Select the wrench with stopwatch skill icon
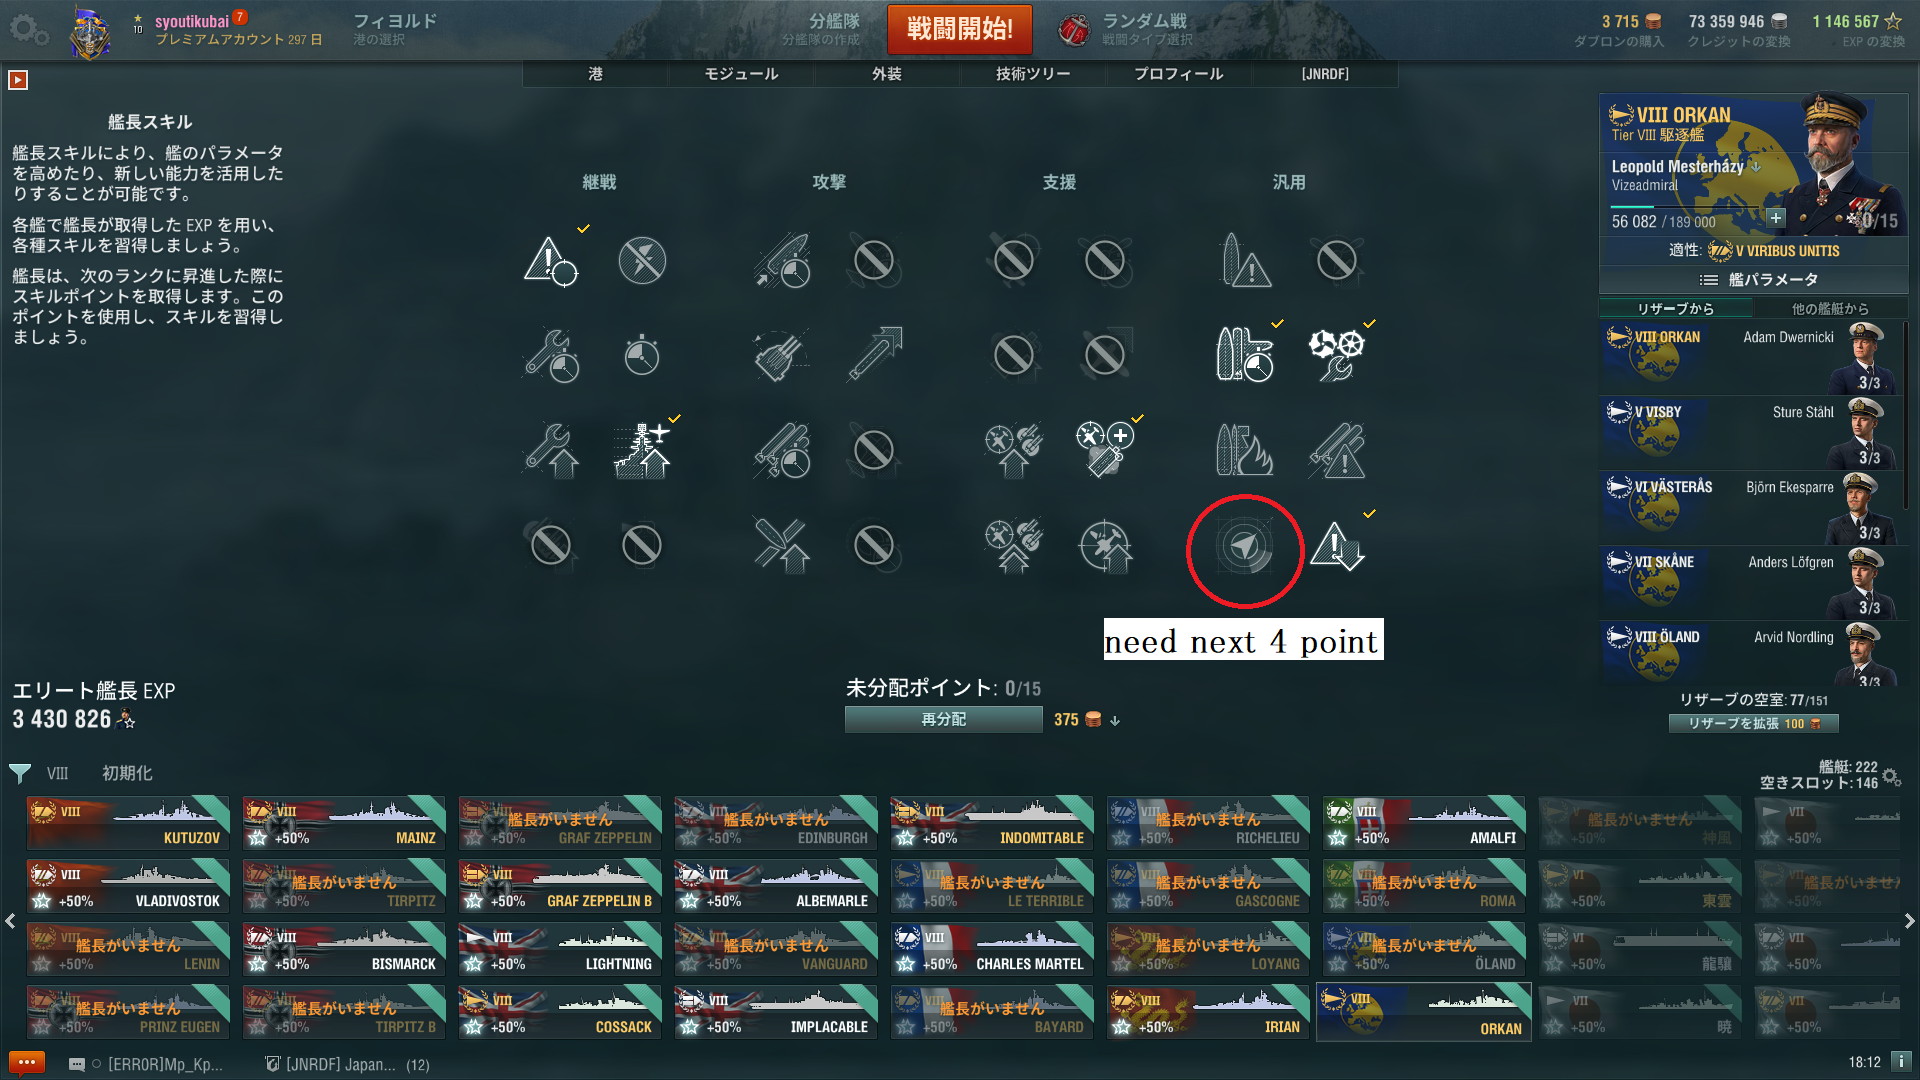 click(x=550, y=355)
